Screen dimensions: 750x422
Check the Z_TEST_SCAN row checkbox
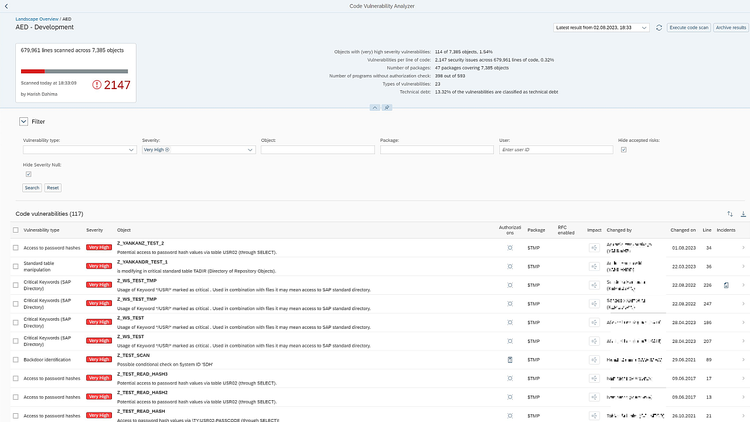click(x=16, y=360)
